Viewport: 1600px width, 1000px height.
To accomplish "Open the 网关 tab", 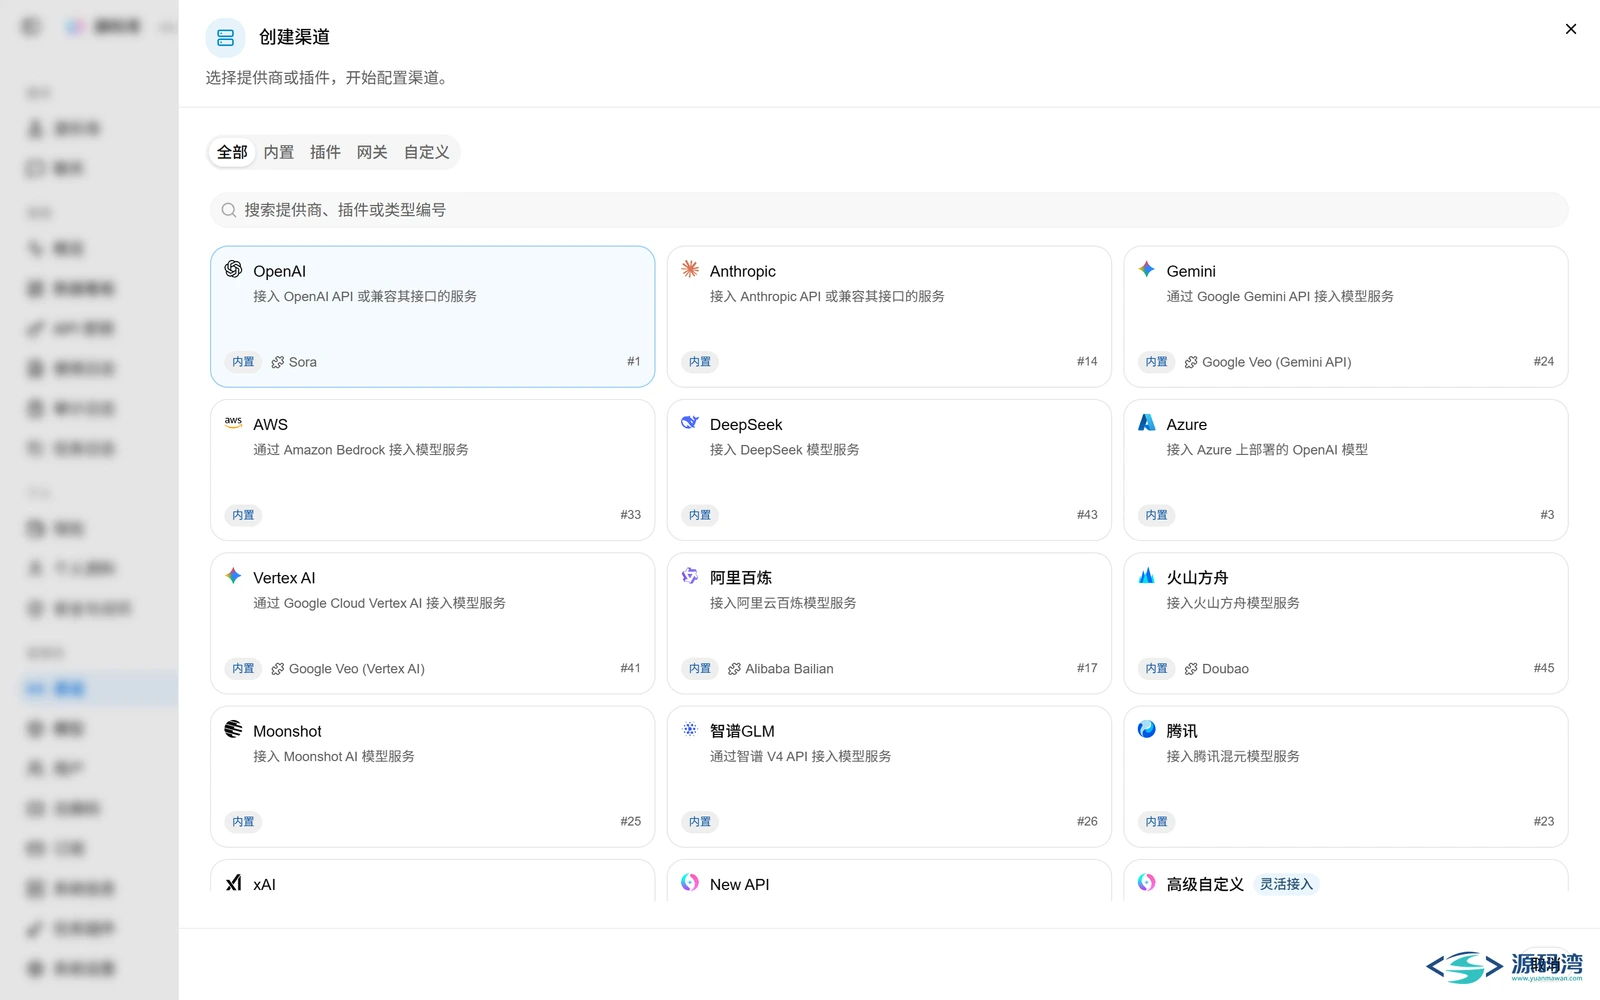I will pyautogui.click(x=372, y=152).
